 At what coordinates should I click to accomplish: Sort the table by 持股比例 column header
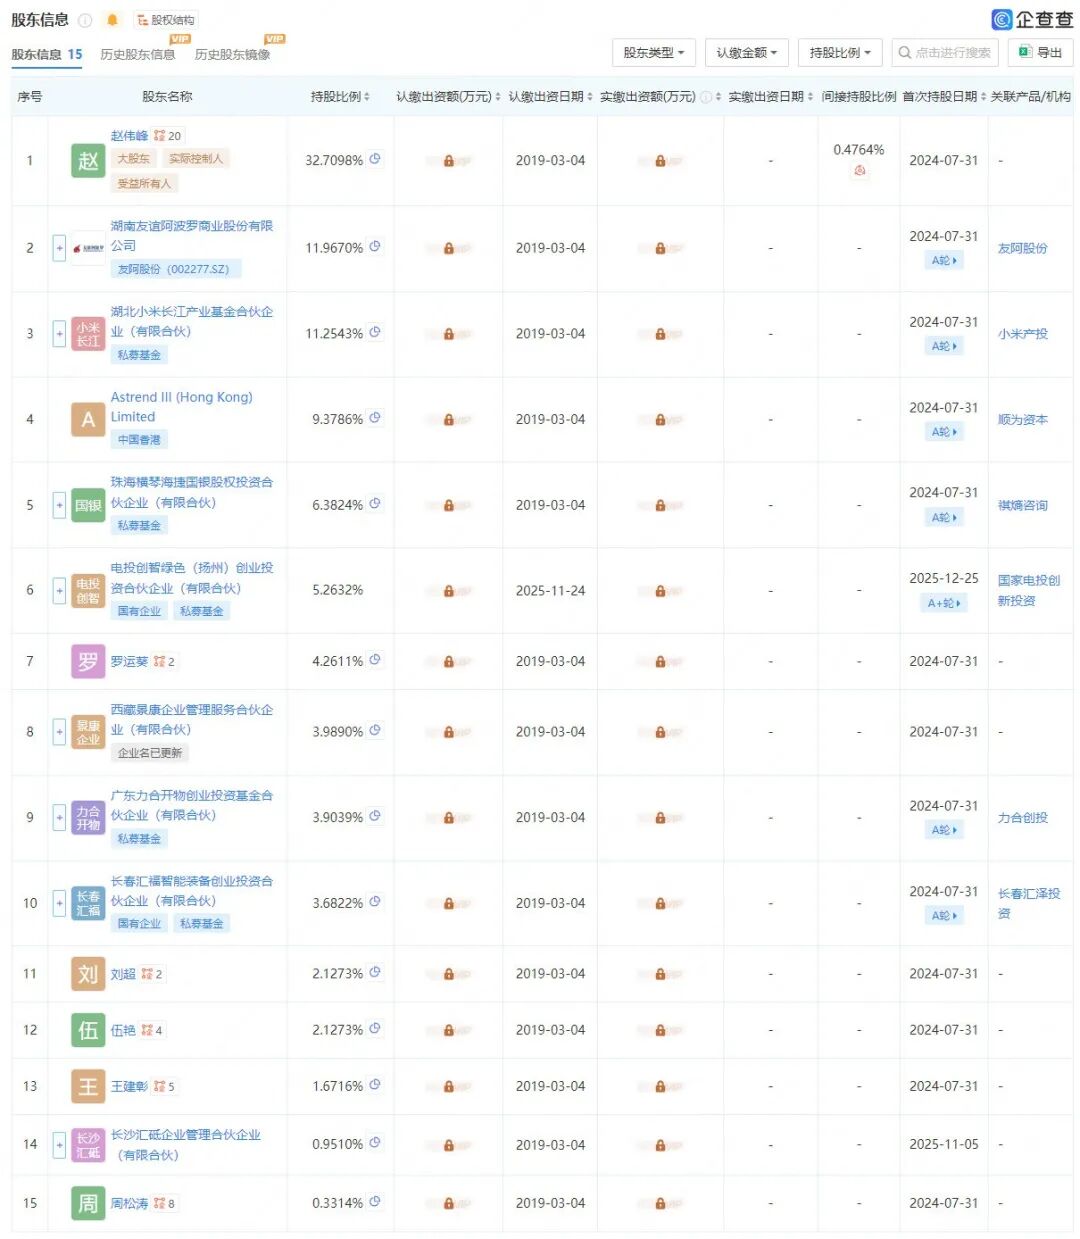click(x=340, y=97)
